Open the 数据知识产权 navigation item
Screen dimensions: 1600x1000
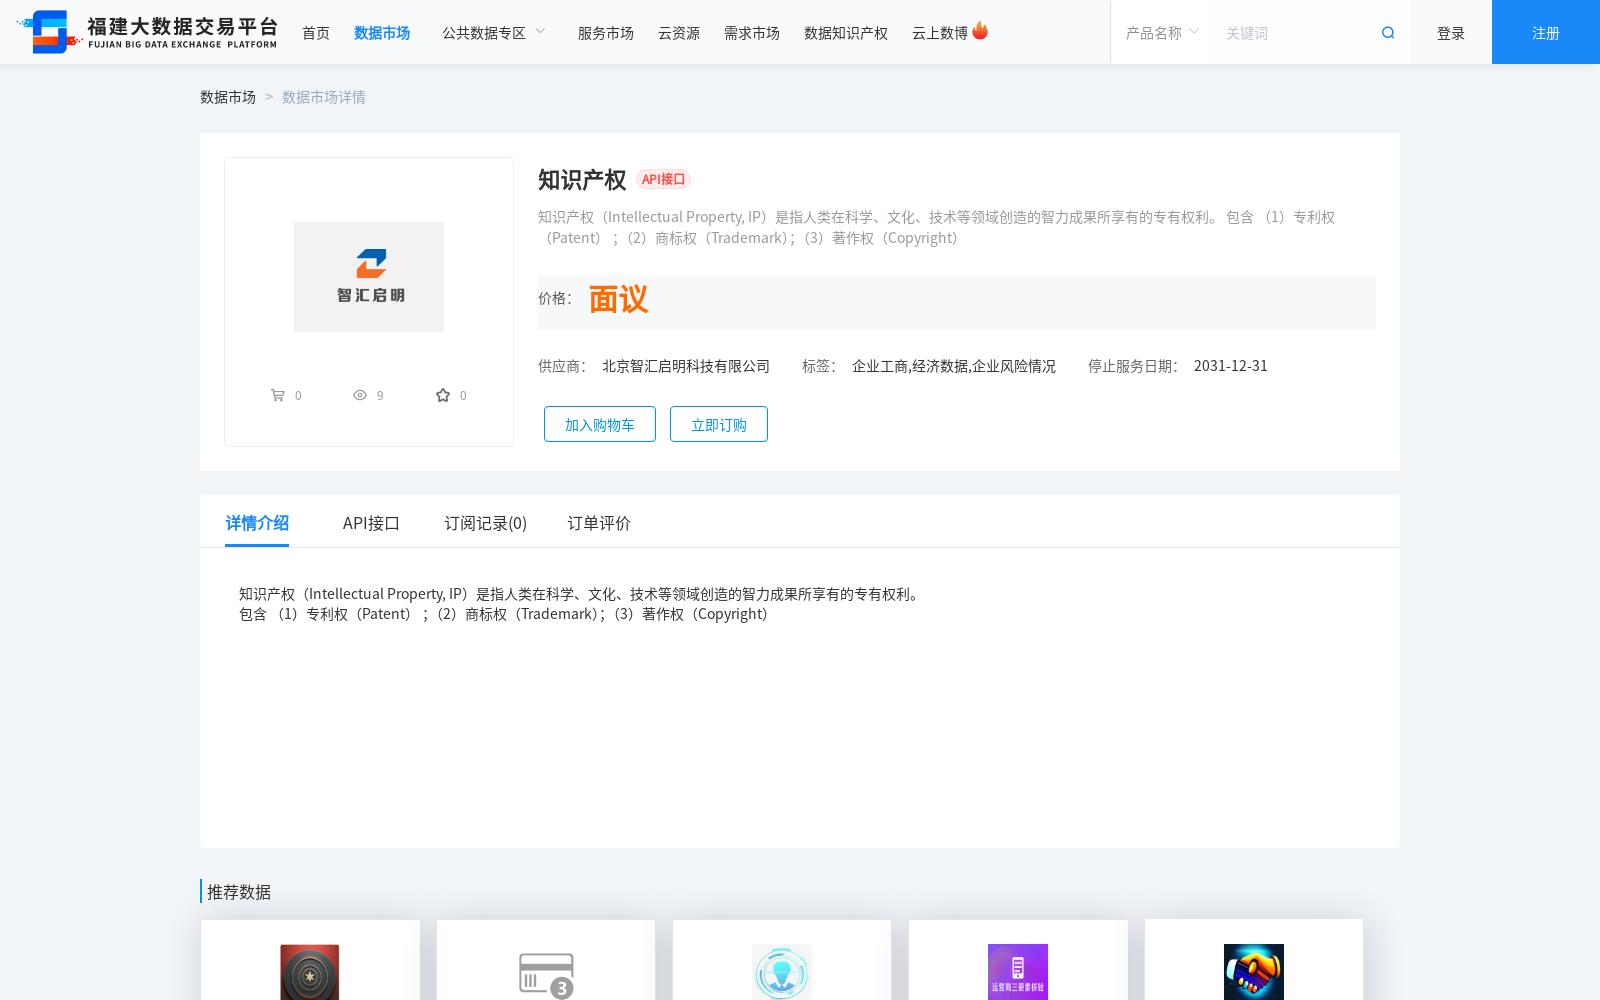tap(846, 33)
